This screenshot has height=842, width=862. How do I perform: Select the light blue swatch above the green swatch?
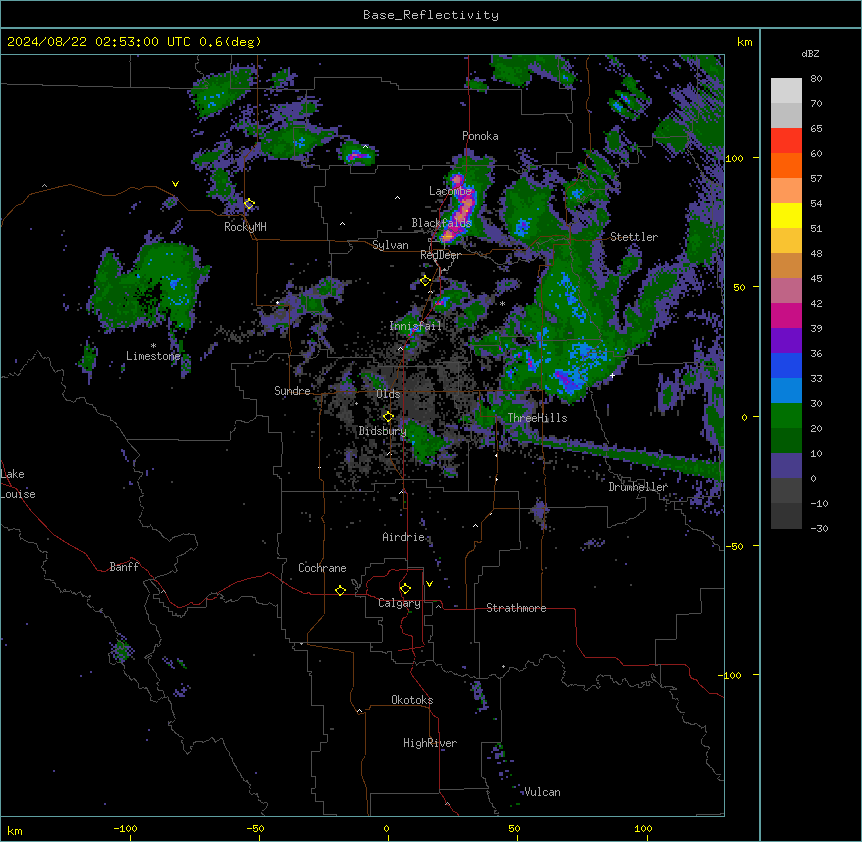[786, 390]
